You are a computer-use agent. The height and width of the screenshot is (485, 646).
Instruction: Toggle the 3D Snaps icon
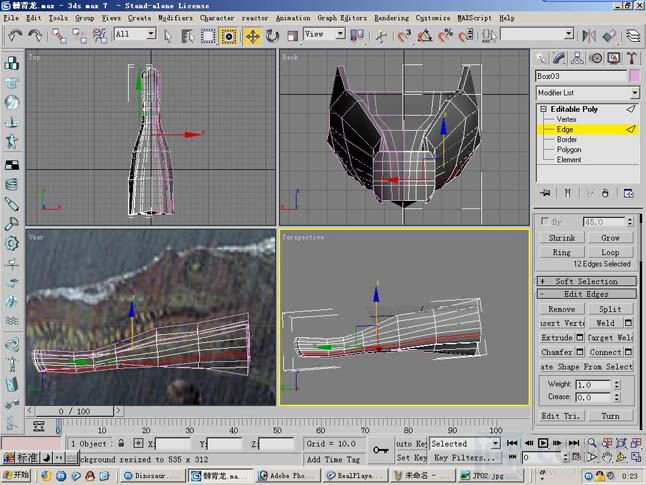tap(404, 36)
